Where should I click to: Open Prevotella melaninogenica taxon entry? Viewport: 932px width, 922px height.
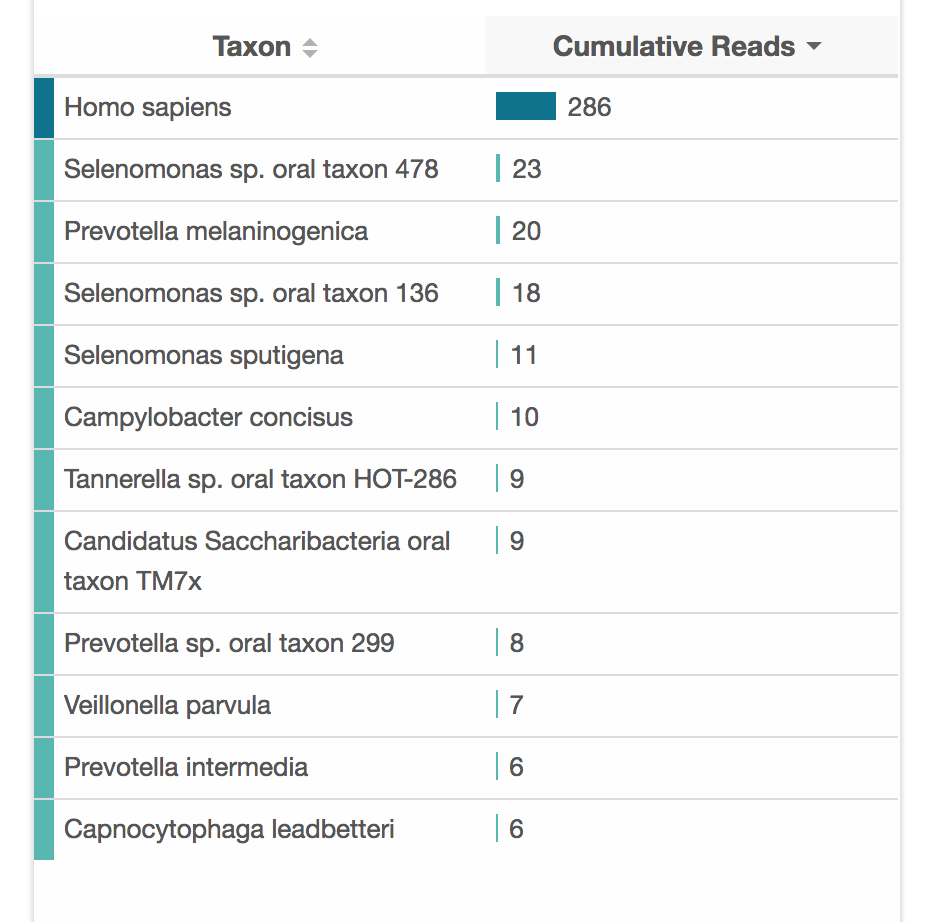(216, 231)
